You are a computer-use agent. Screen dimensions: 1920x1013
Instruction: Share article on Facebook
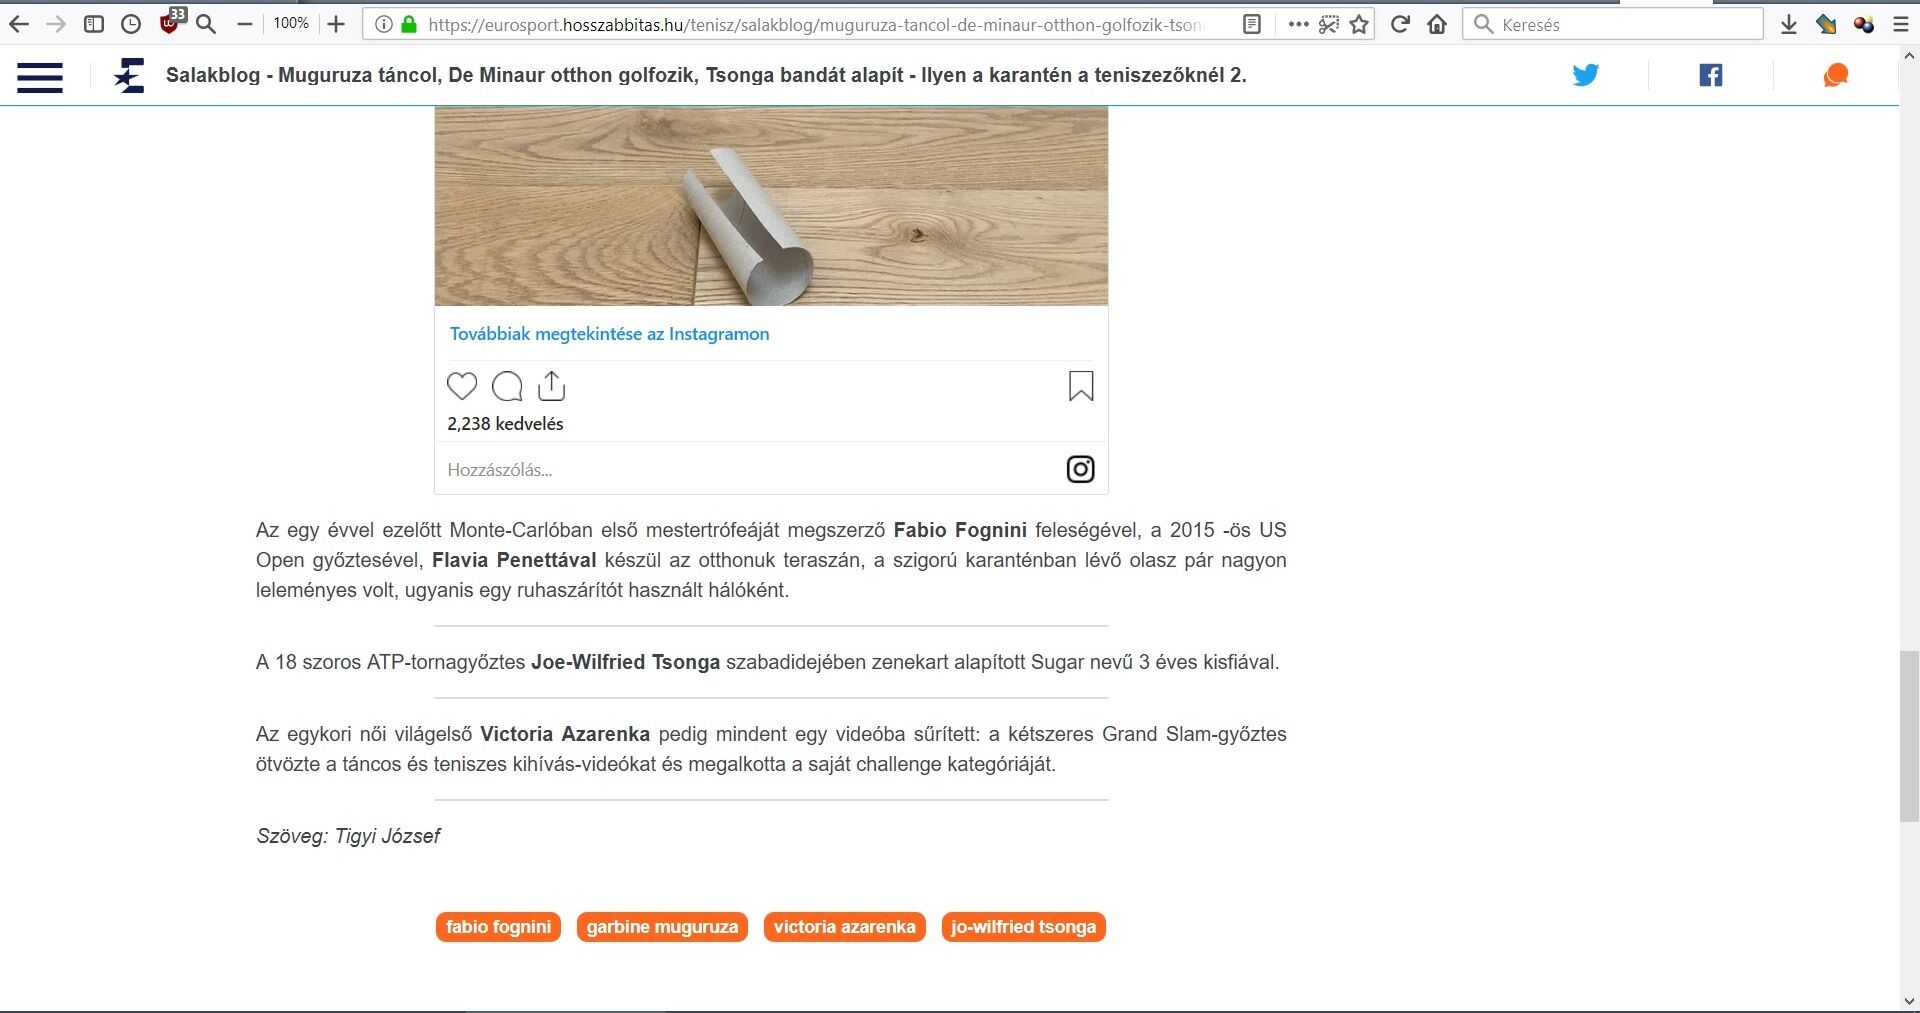pos(1711,75)
